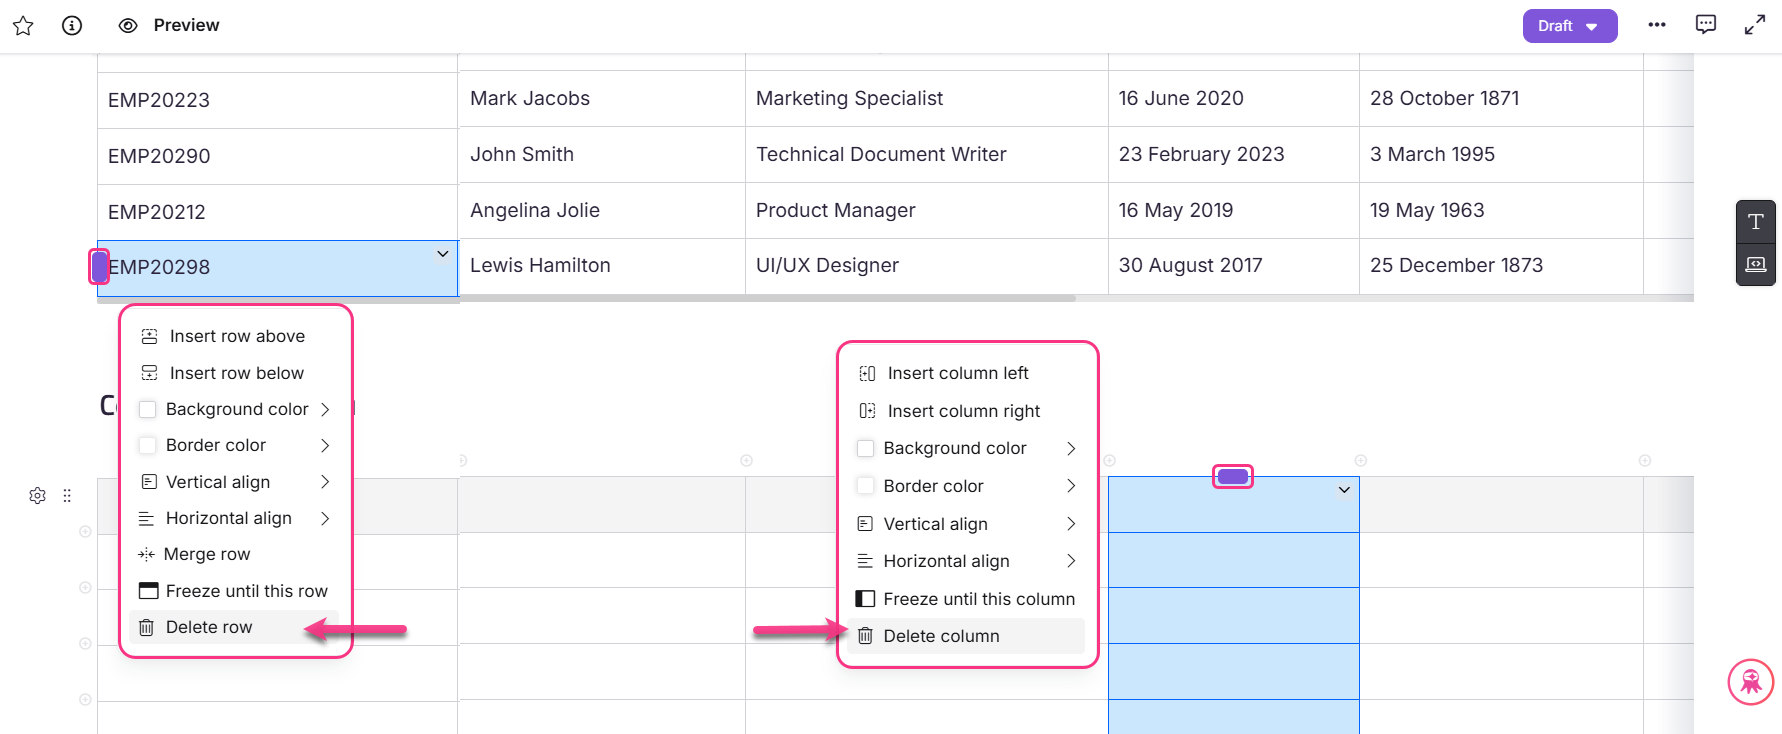Click the table's horizontal scrollbar
This screenshot has width=1782, height=734.
click(767, 298)
